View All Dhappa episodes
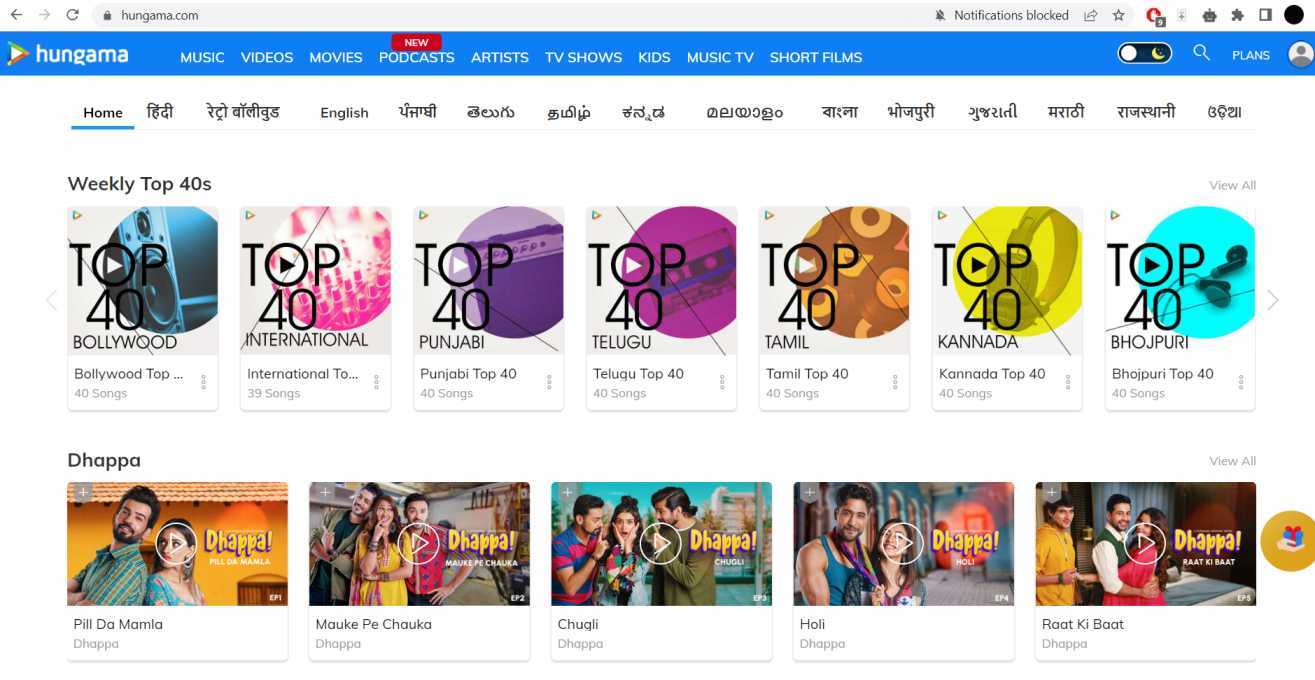1315x680 pixels. pyautogui.click(x=1232, y=461)
